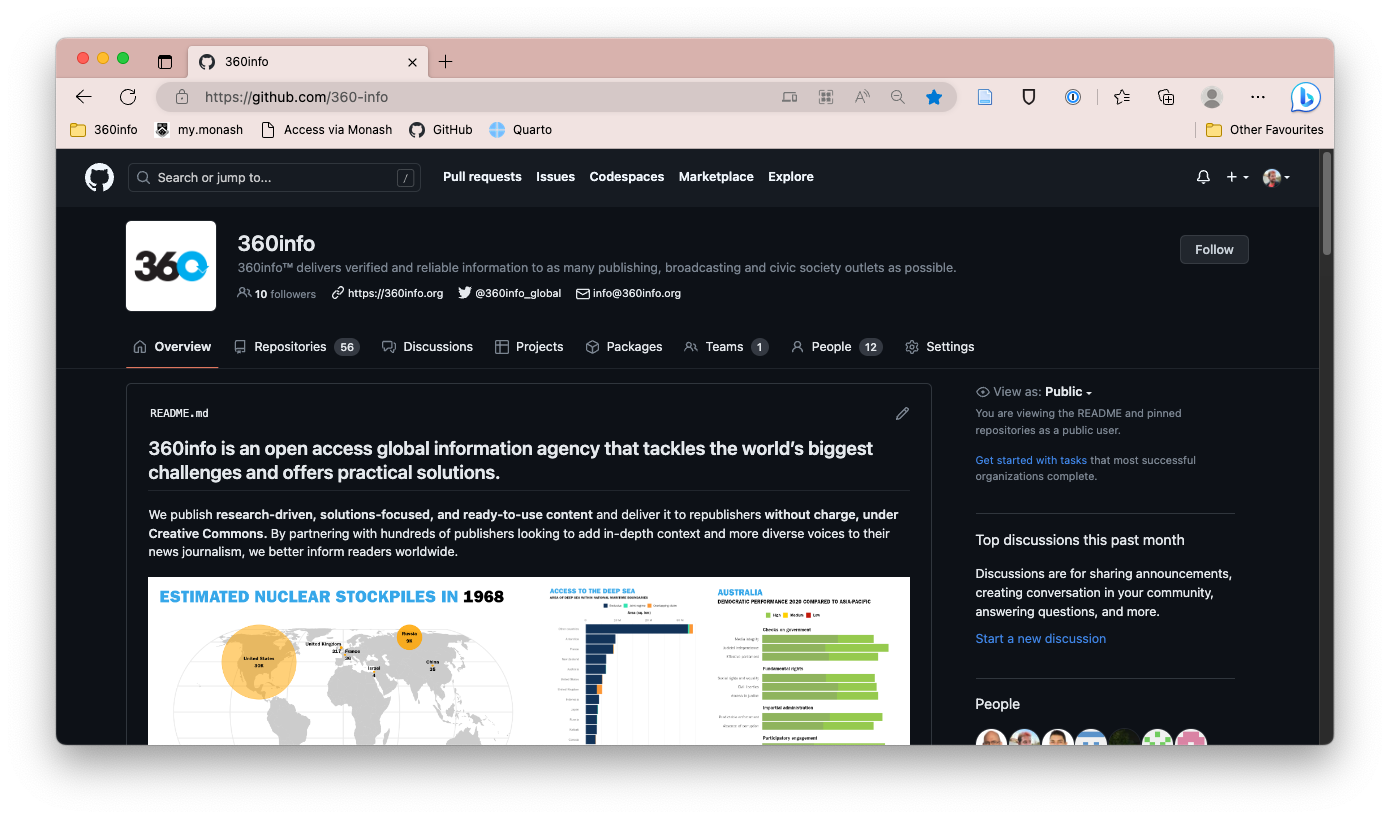Click the Search or jump to field

(274, 178)
